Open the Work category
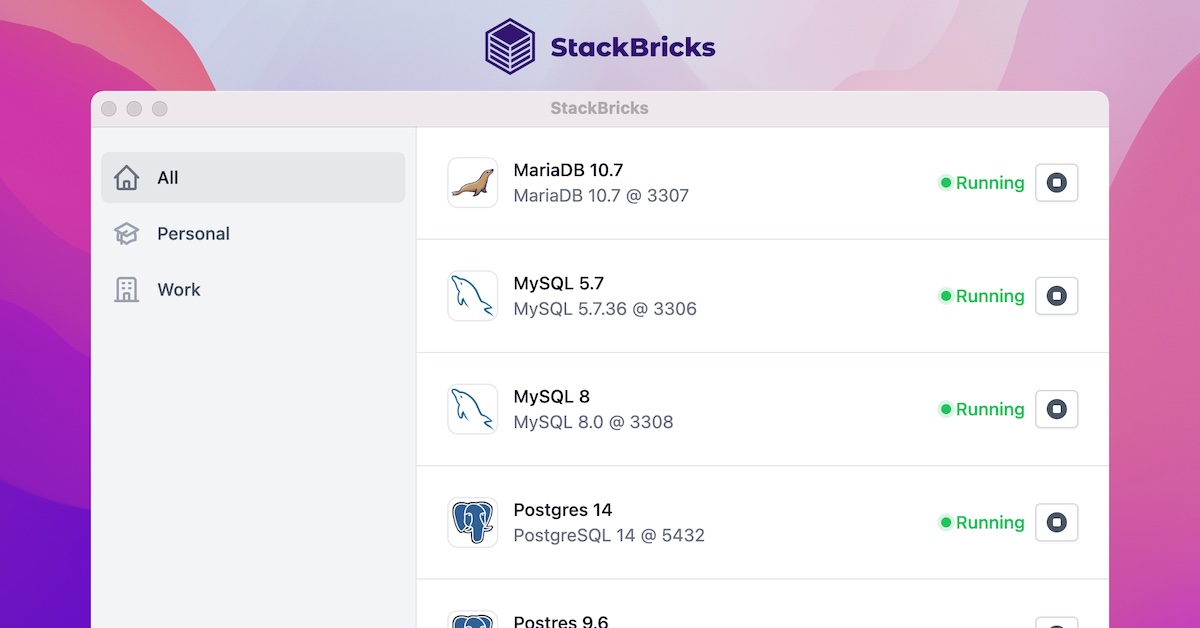This screenshot has width=1200, height=628. point(179,289)
